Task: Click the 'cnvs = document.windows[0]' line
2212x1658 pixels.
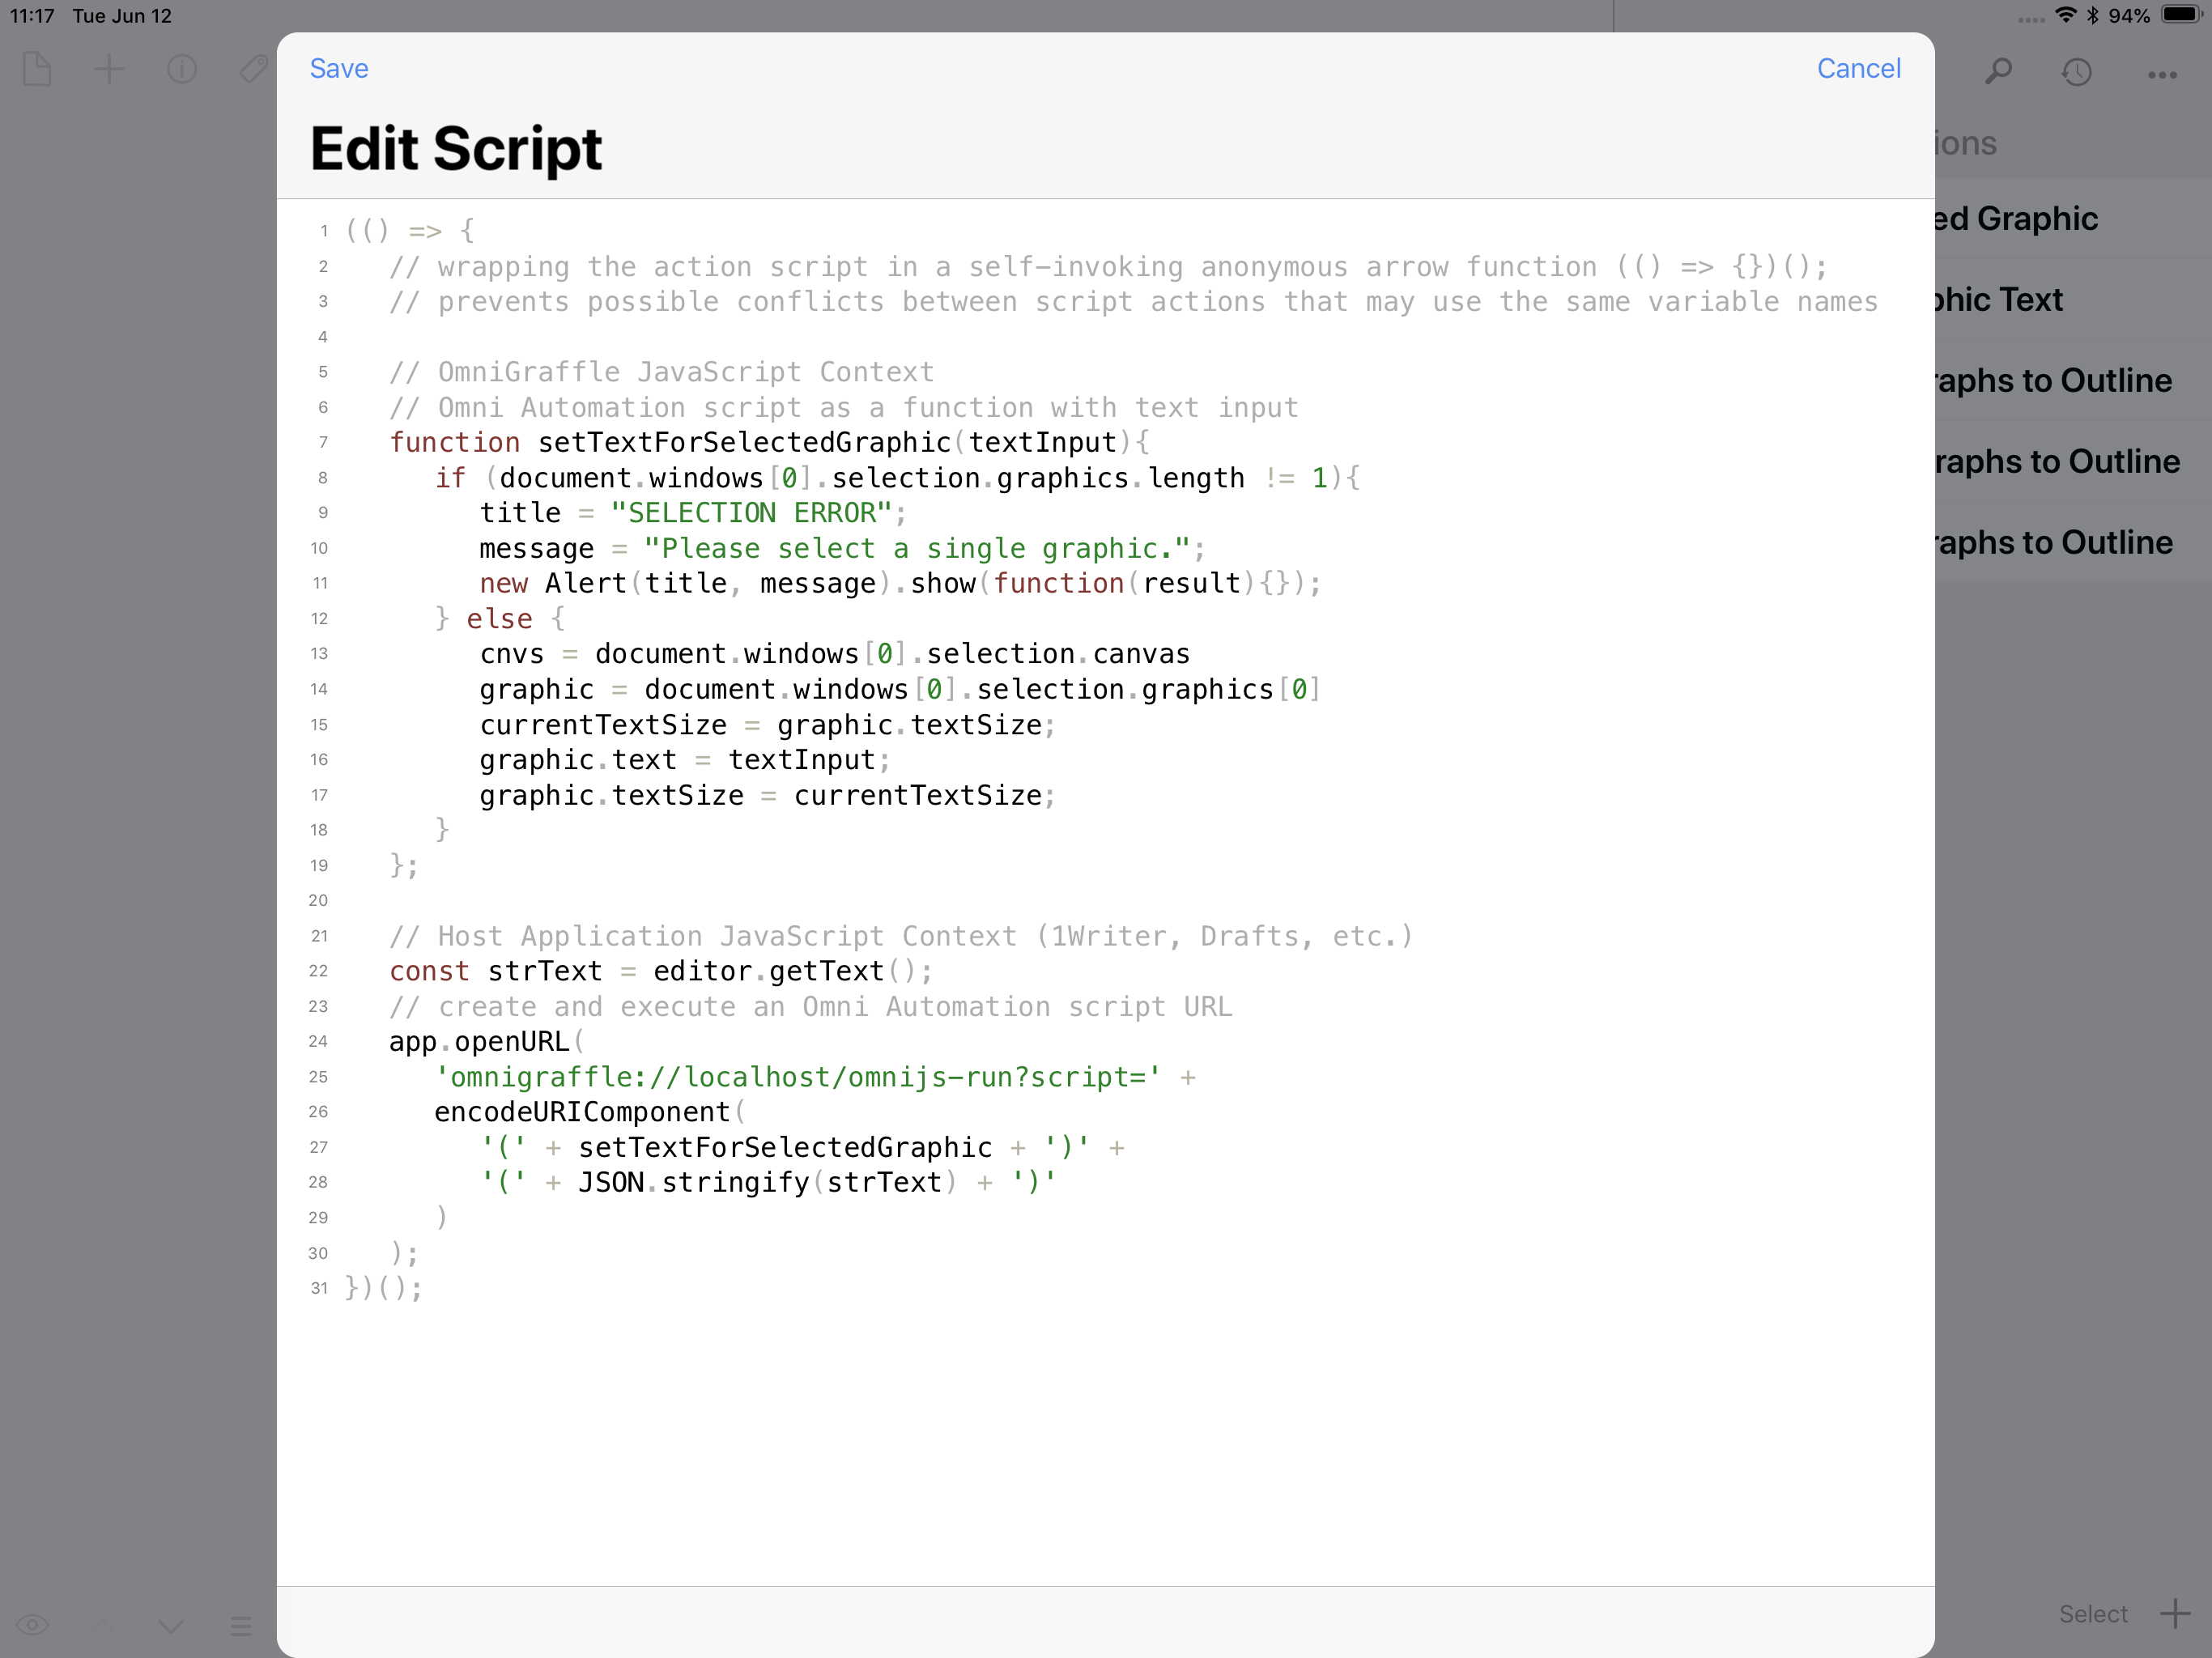Action: tap(834, 654)
